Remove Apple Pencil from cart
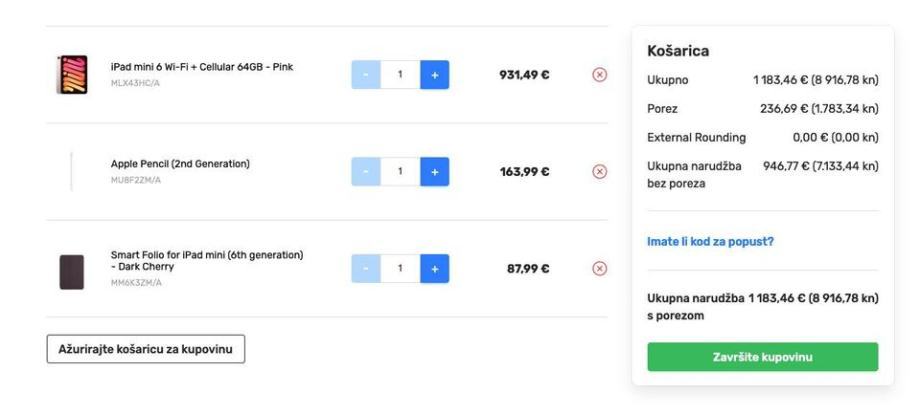Screen dimensions: 920x415 [600, 172]
